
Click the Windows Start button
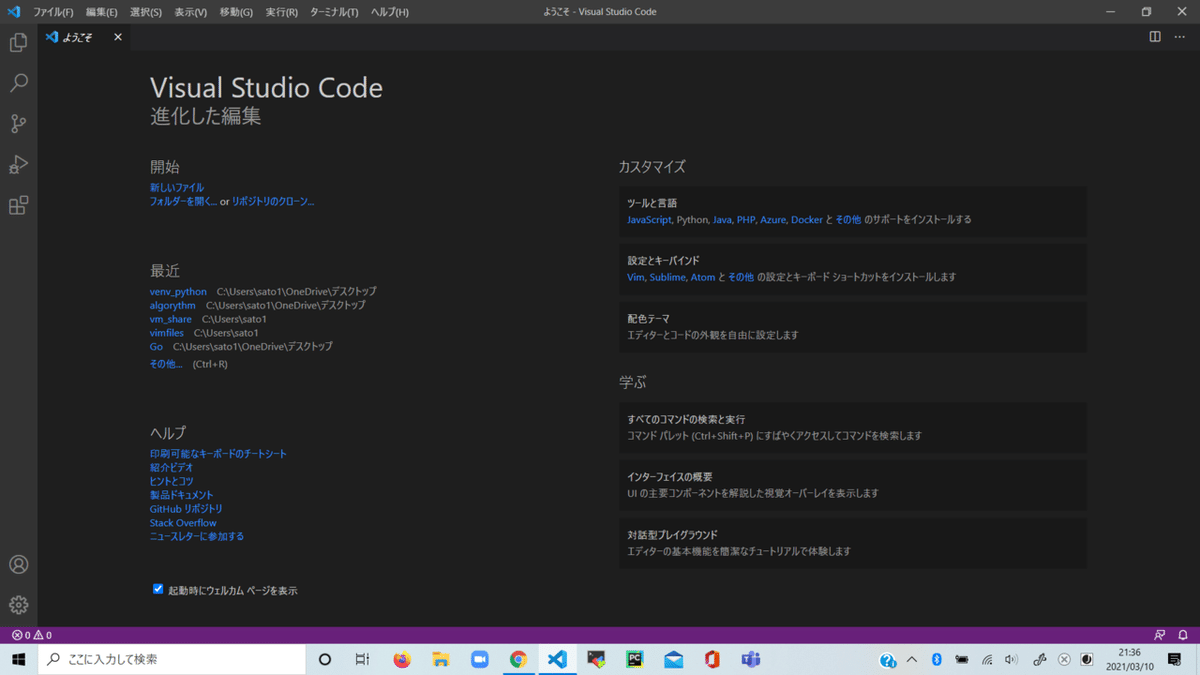(x=18, y=659)
